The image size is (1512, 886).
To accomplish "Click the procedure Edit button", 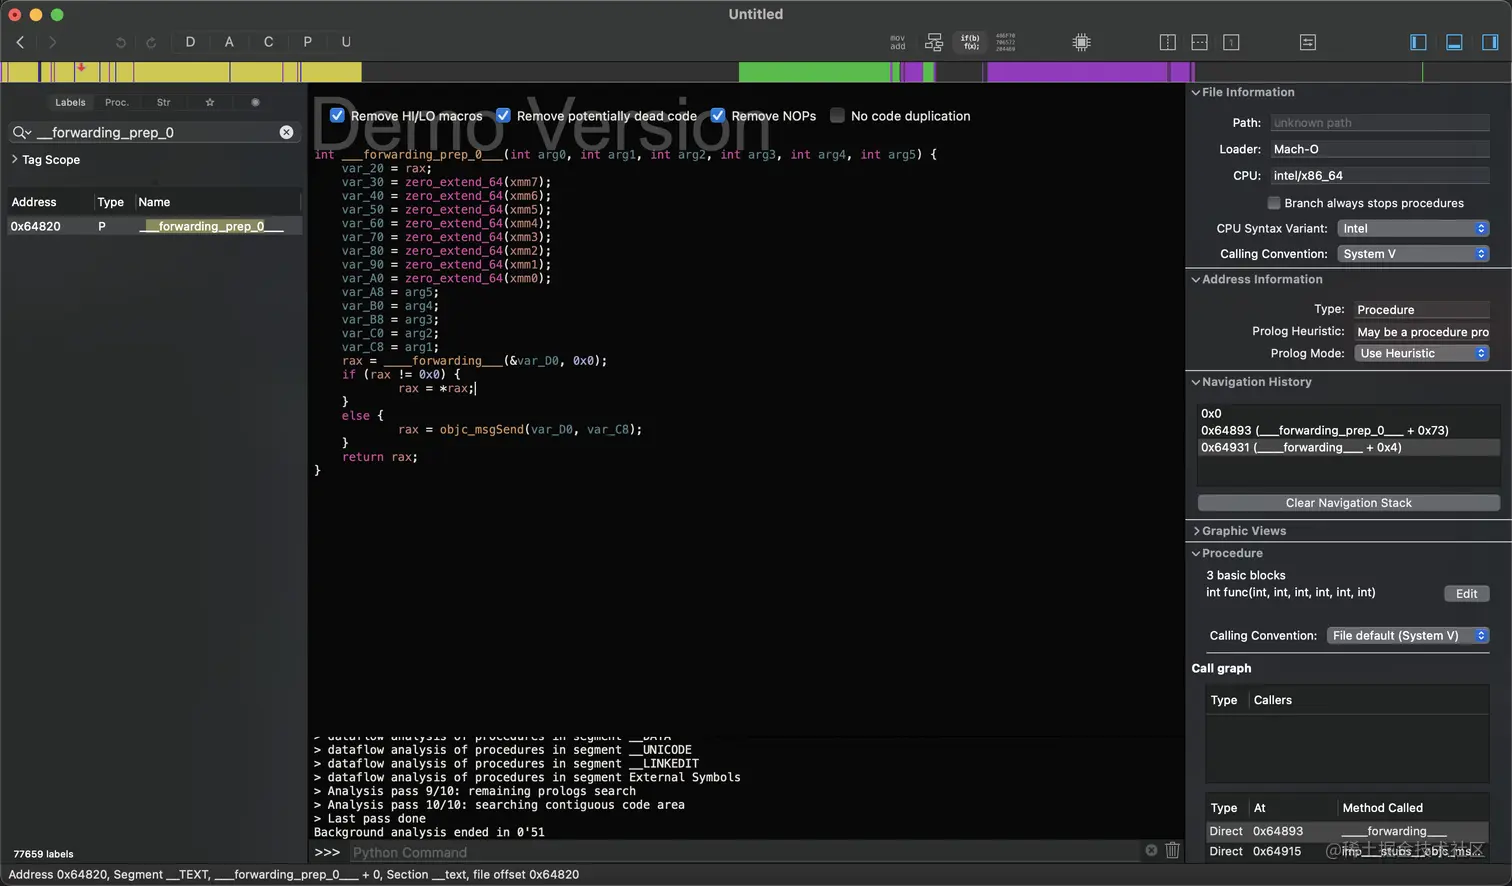I will pyautogui.click(x=1466, y=593).
